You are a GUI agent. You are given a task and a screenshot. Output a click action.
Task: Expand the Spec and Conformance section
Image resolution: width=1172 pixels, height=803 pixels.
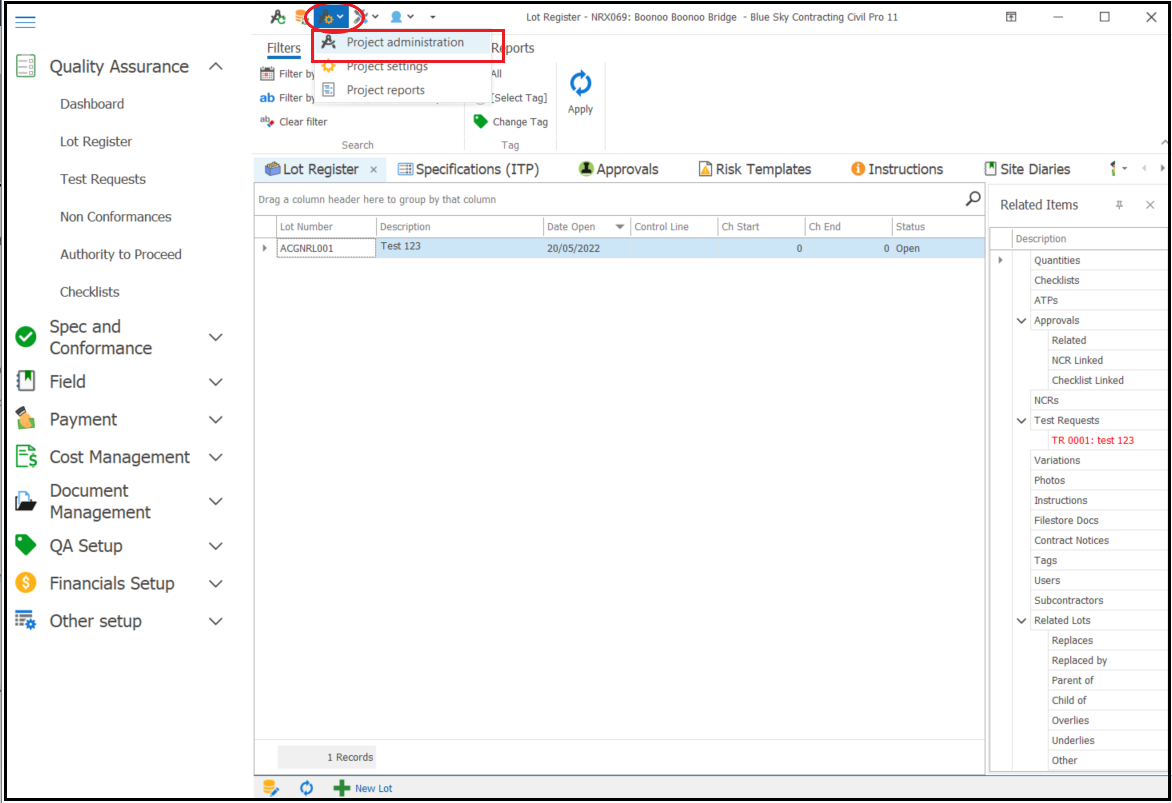pyautogui.click(x=216, y=337)
